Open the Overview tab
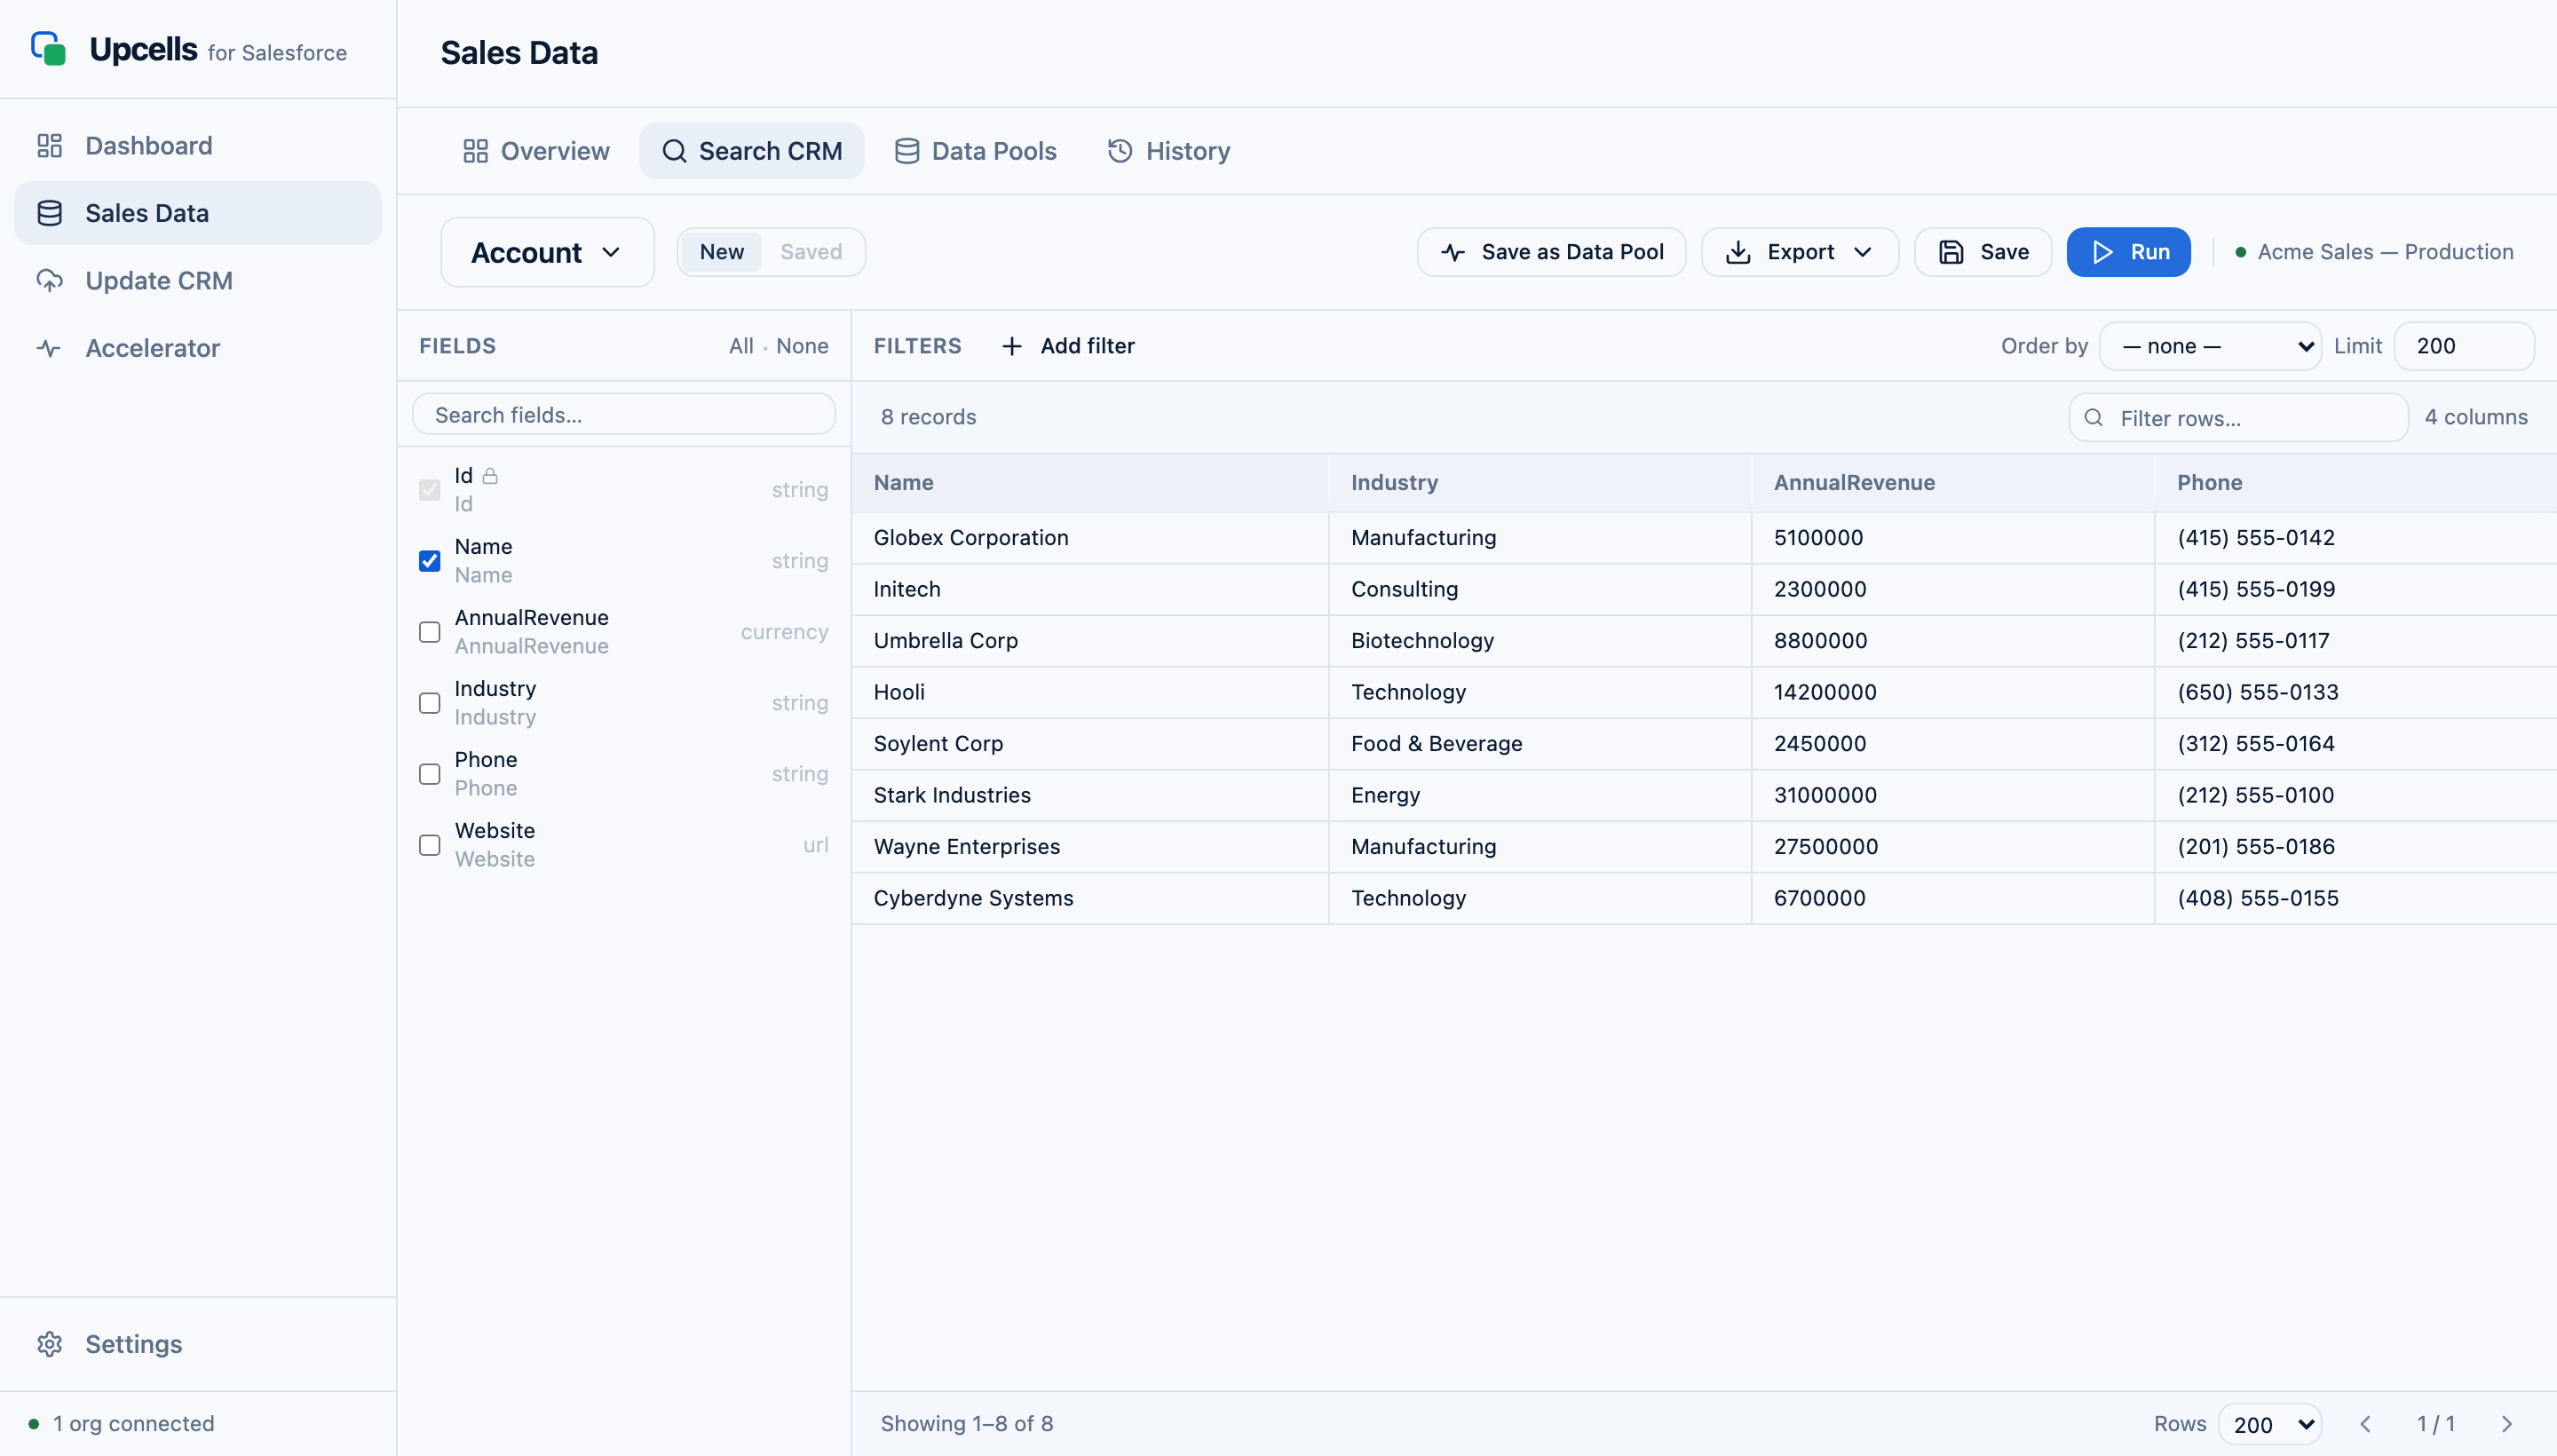2557x1456 pixels. pos(536,151)
